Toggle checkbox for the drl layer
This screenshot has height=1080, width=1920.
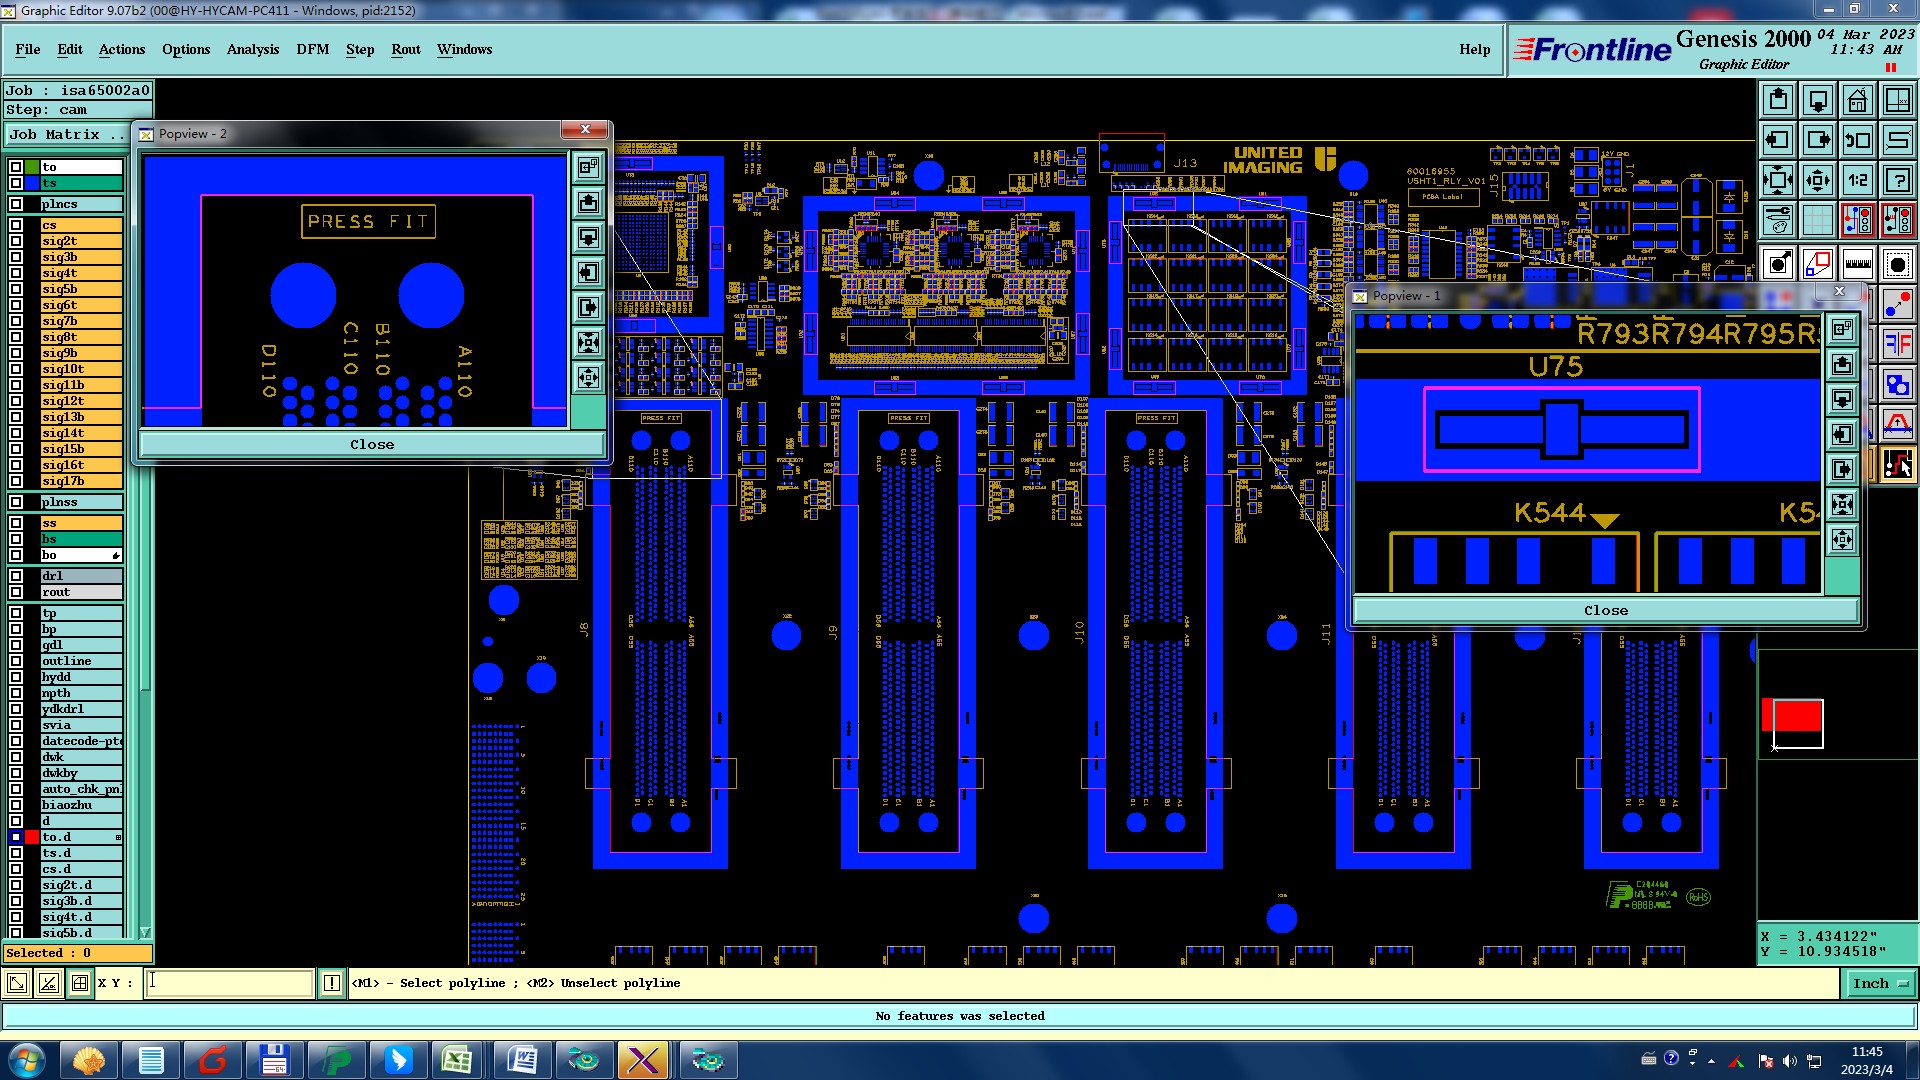coord(16,576)
